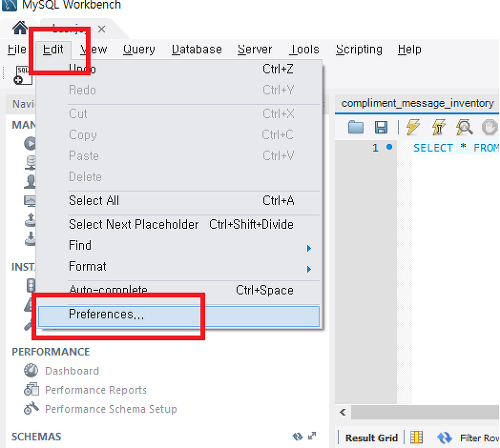Create a new SQL tab icon

click(x=22, y=75)
